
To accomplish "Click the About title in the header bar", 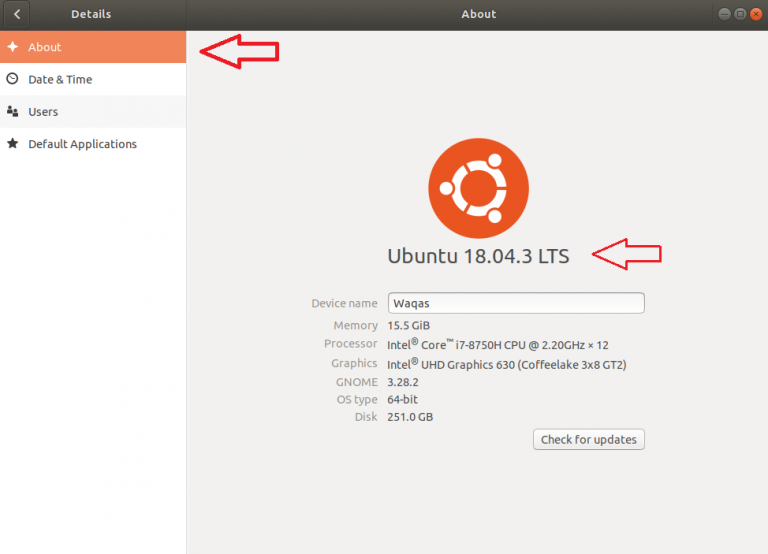I will 479,14.
